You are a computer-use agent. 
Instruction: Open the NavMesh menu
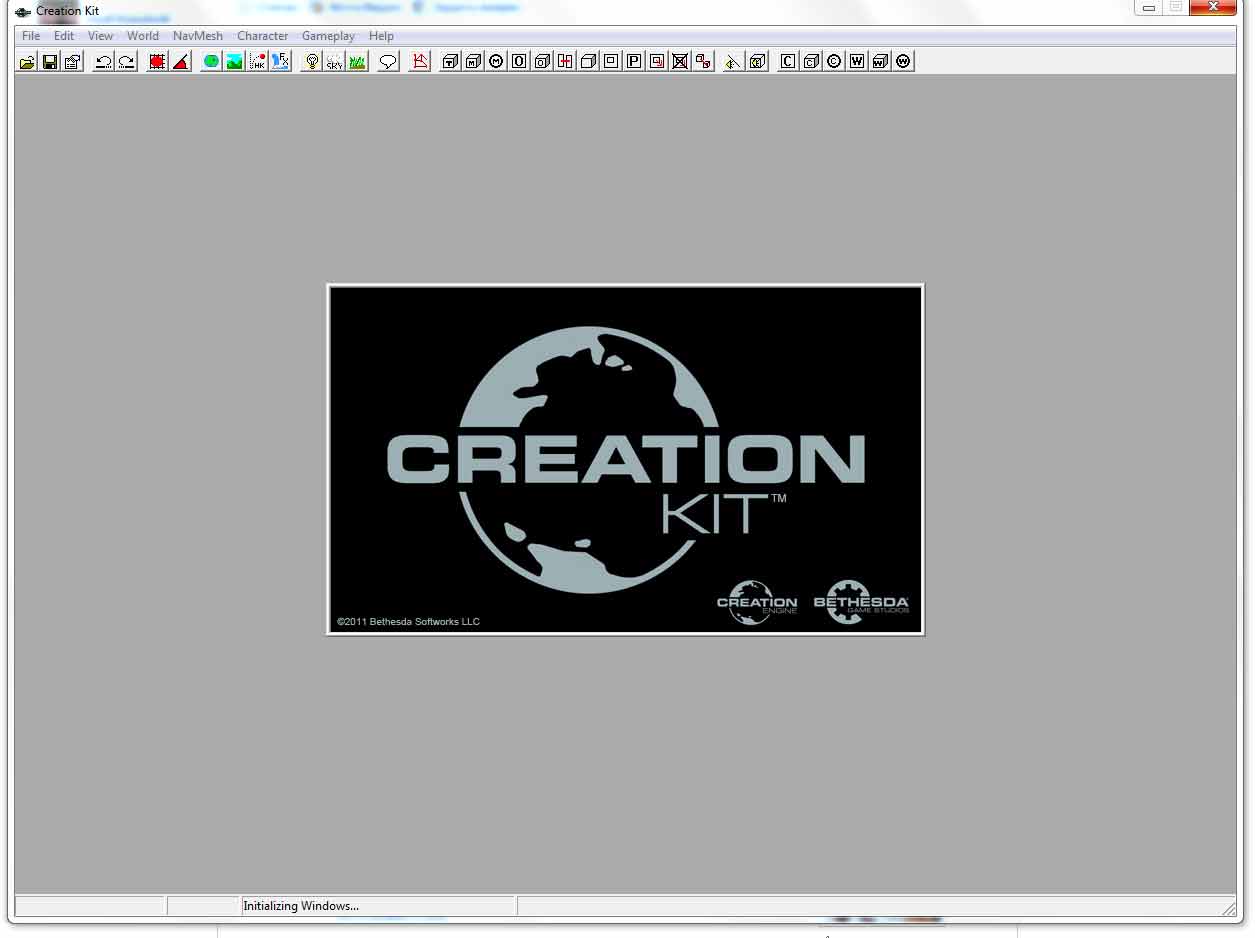[x=198, y=36]
